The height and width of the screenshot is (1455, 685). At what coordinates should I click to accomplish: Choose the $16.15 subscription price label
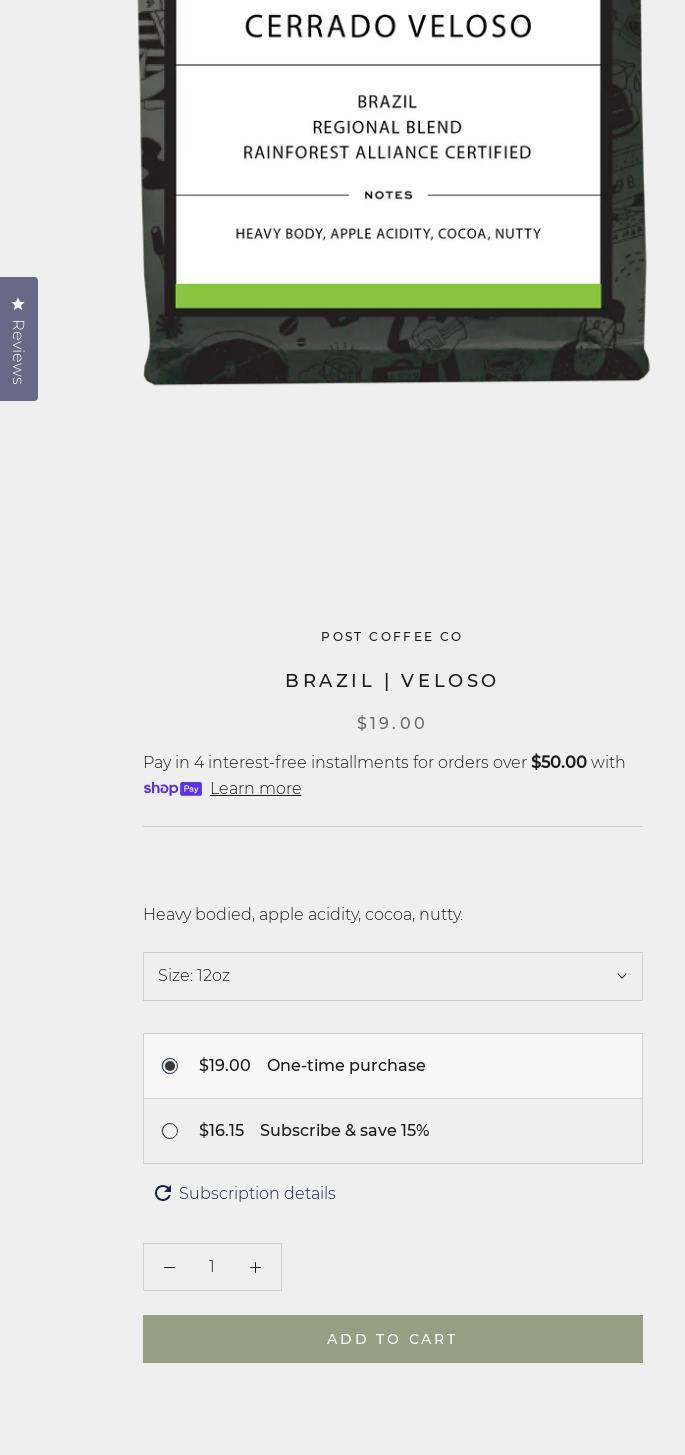[x=221, y=1131]
